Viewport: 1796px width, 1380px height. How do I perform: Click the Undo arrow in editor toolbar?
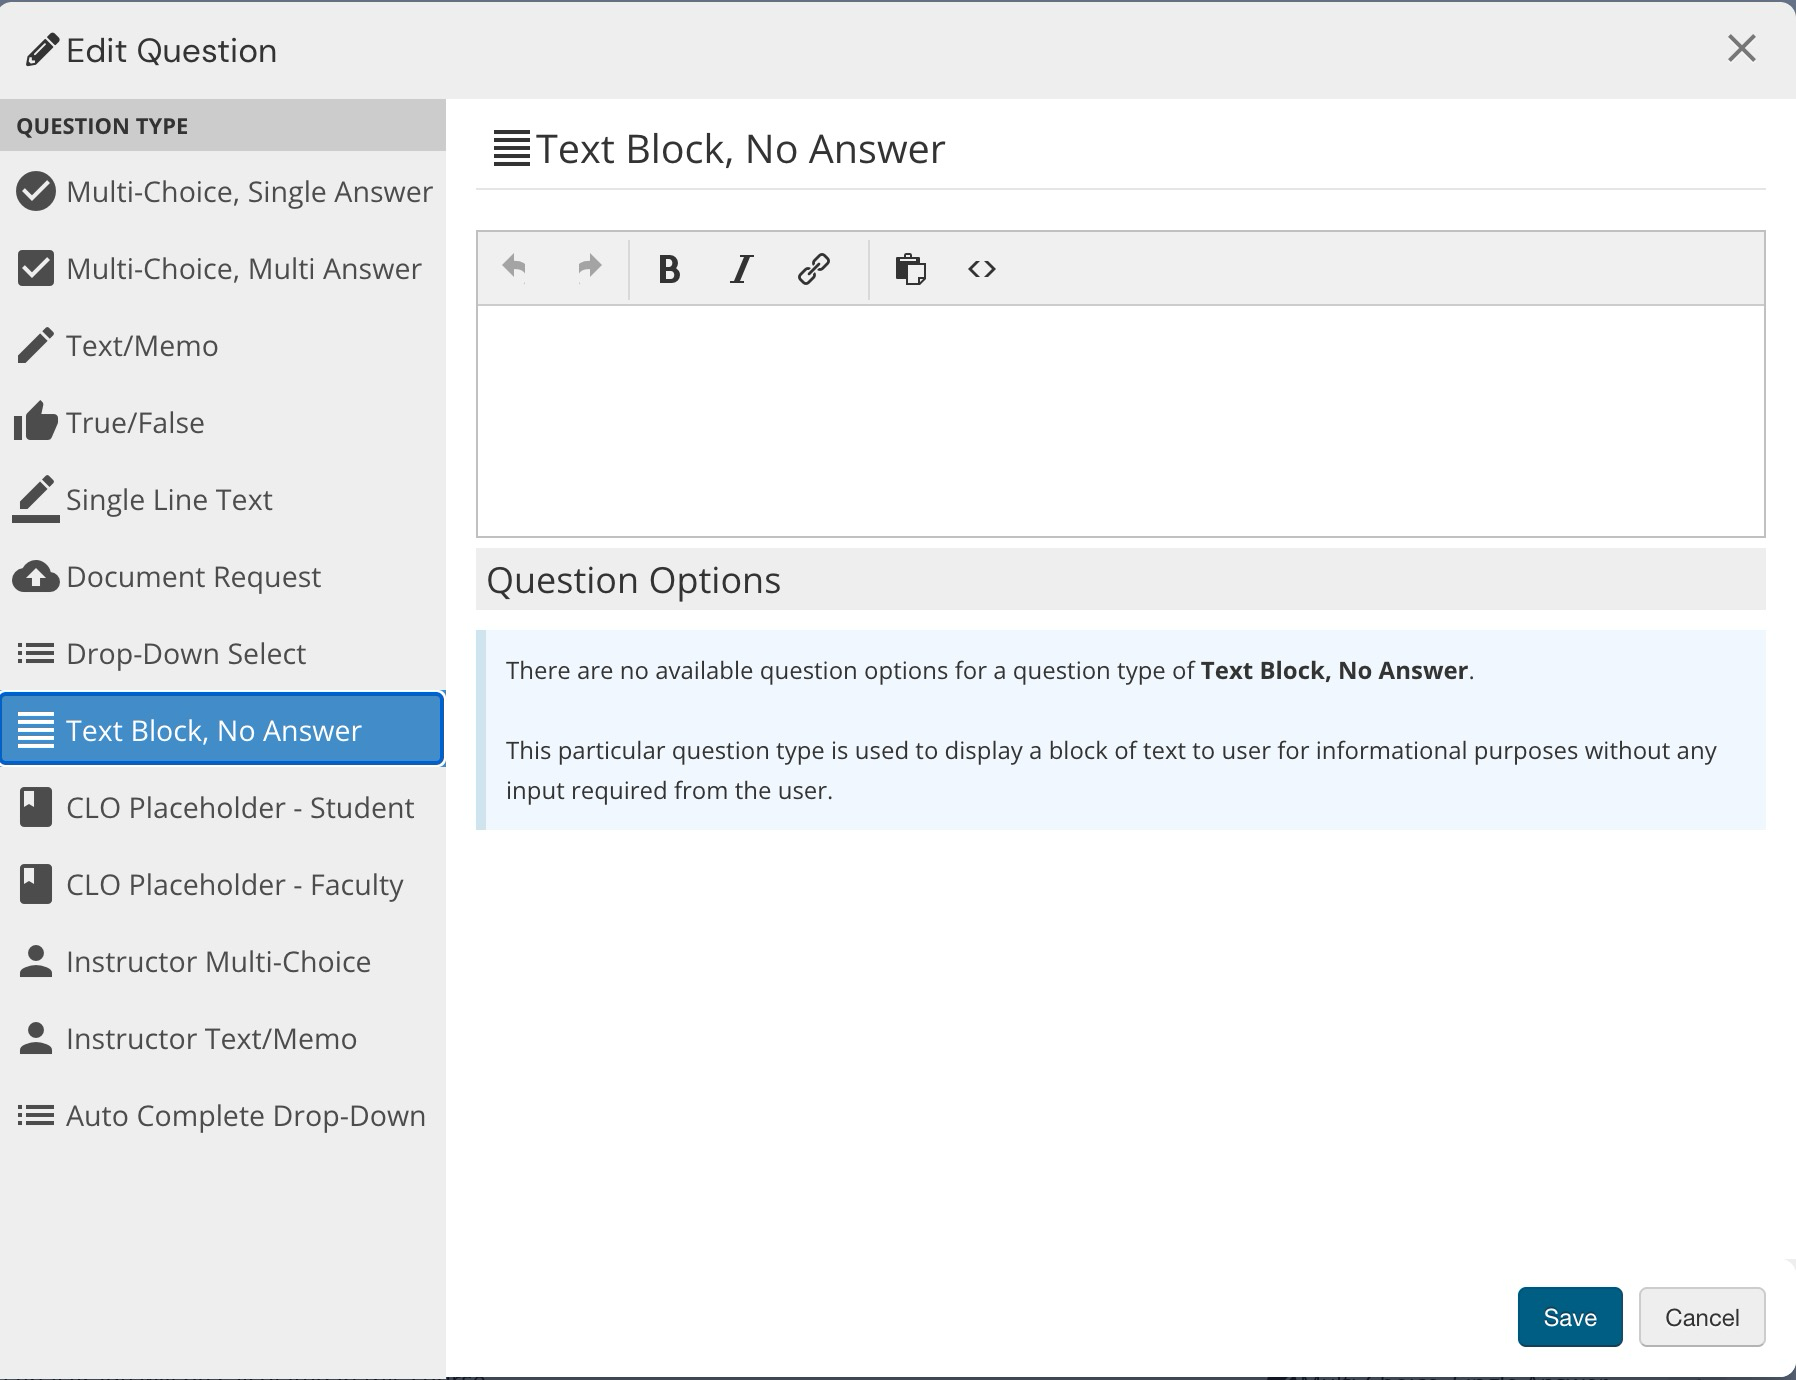pos(514,268)
